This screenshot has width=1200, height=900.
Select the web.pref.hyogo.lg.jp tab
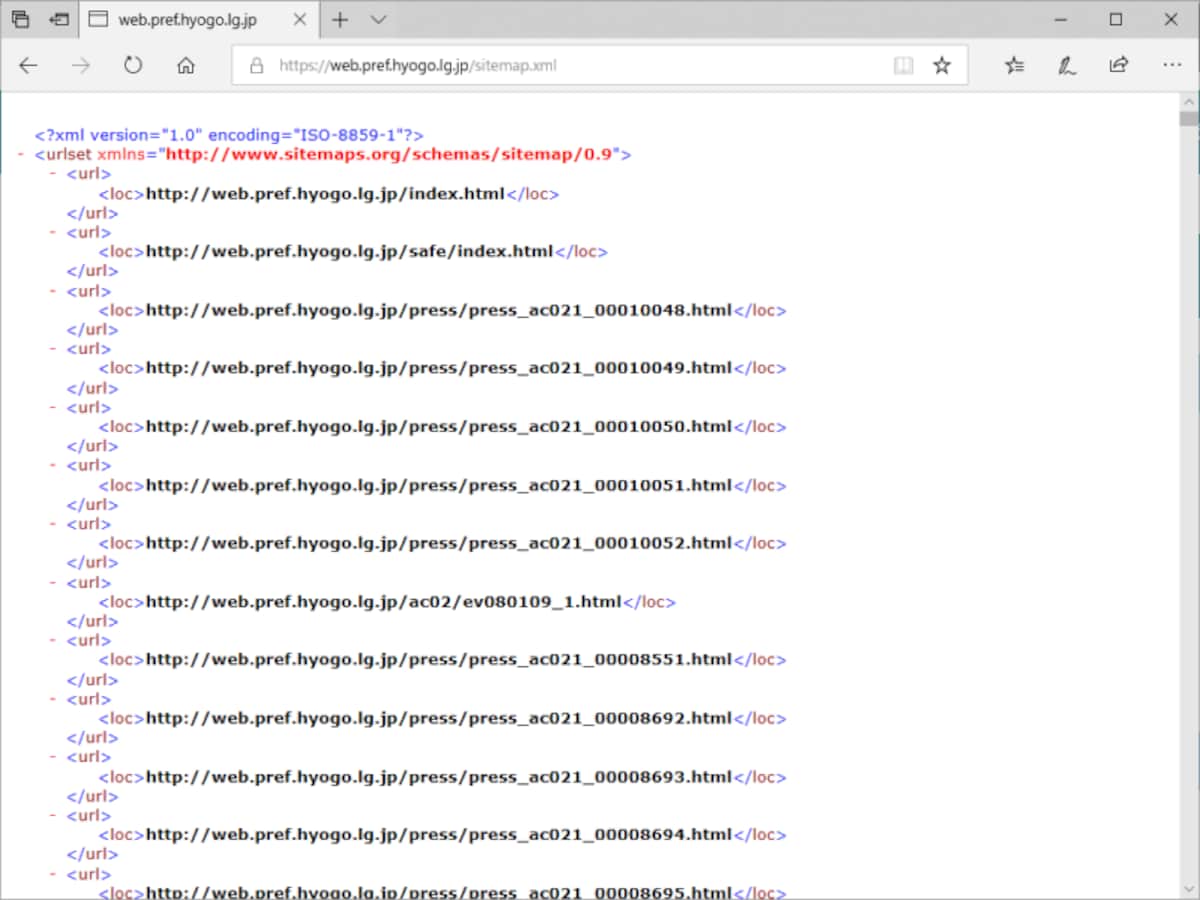(x=198, y=19)
